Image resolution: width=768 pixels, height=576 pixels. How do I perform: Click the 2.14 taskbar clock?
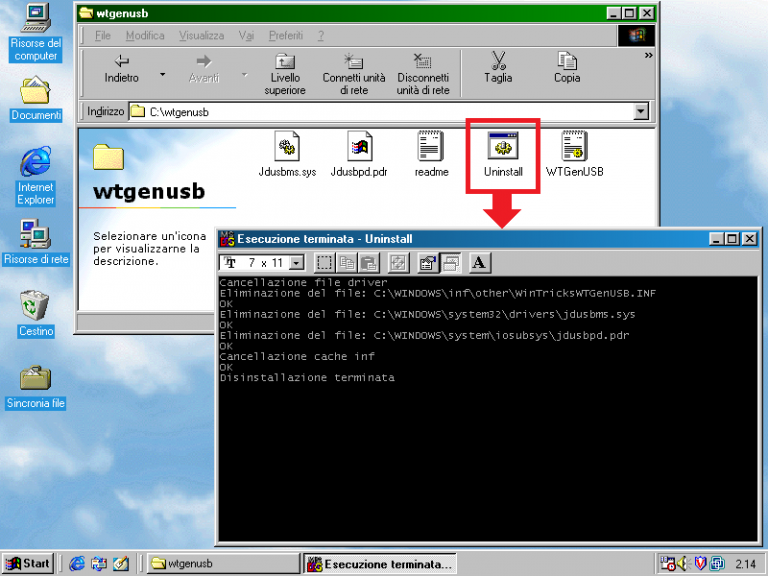tap(745, 564)
